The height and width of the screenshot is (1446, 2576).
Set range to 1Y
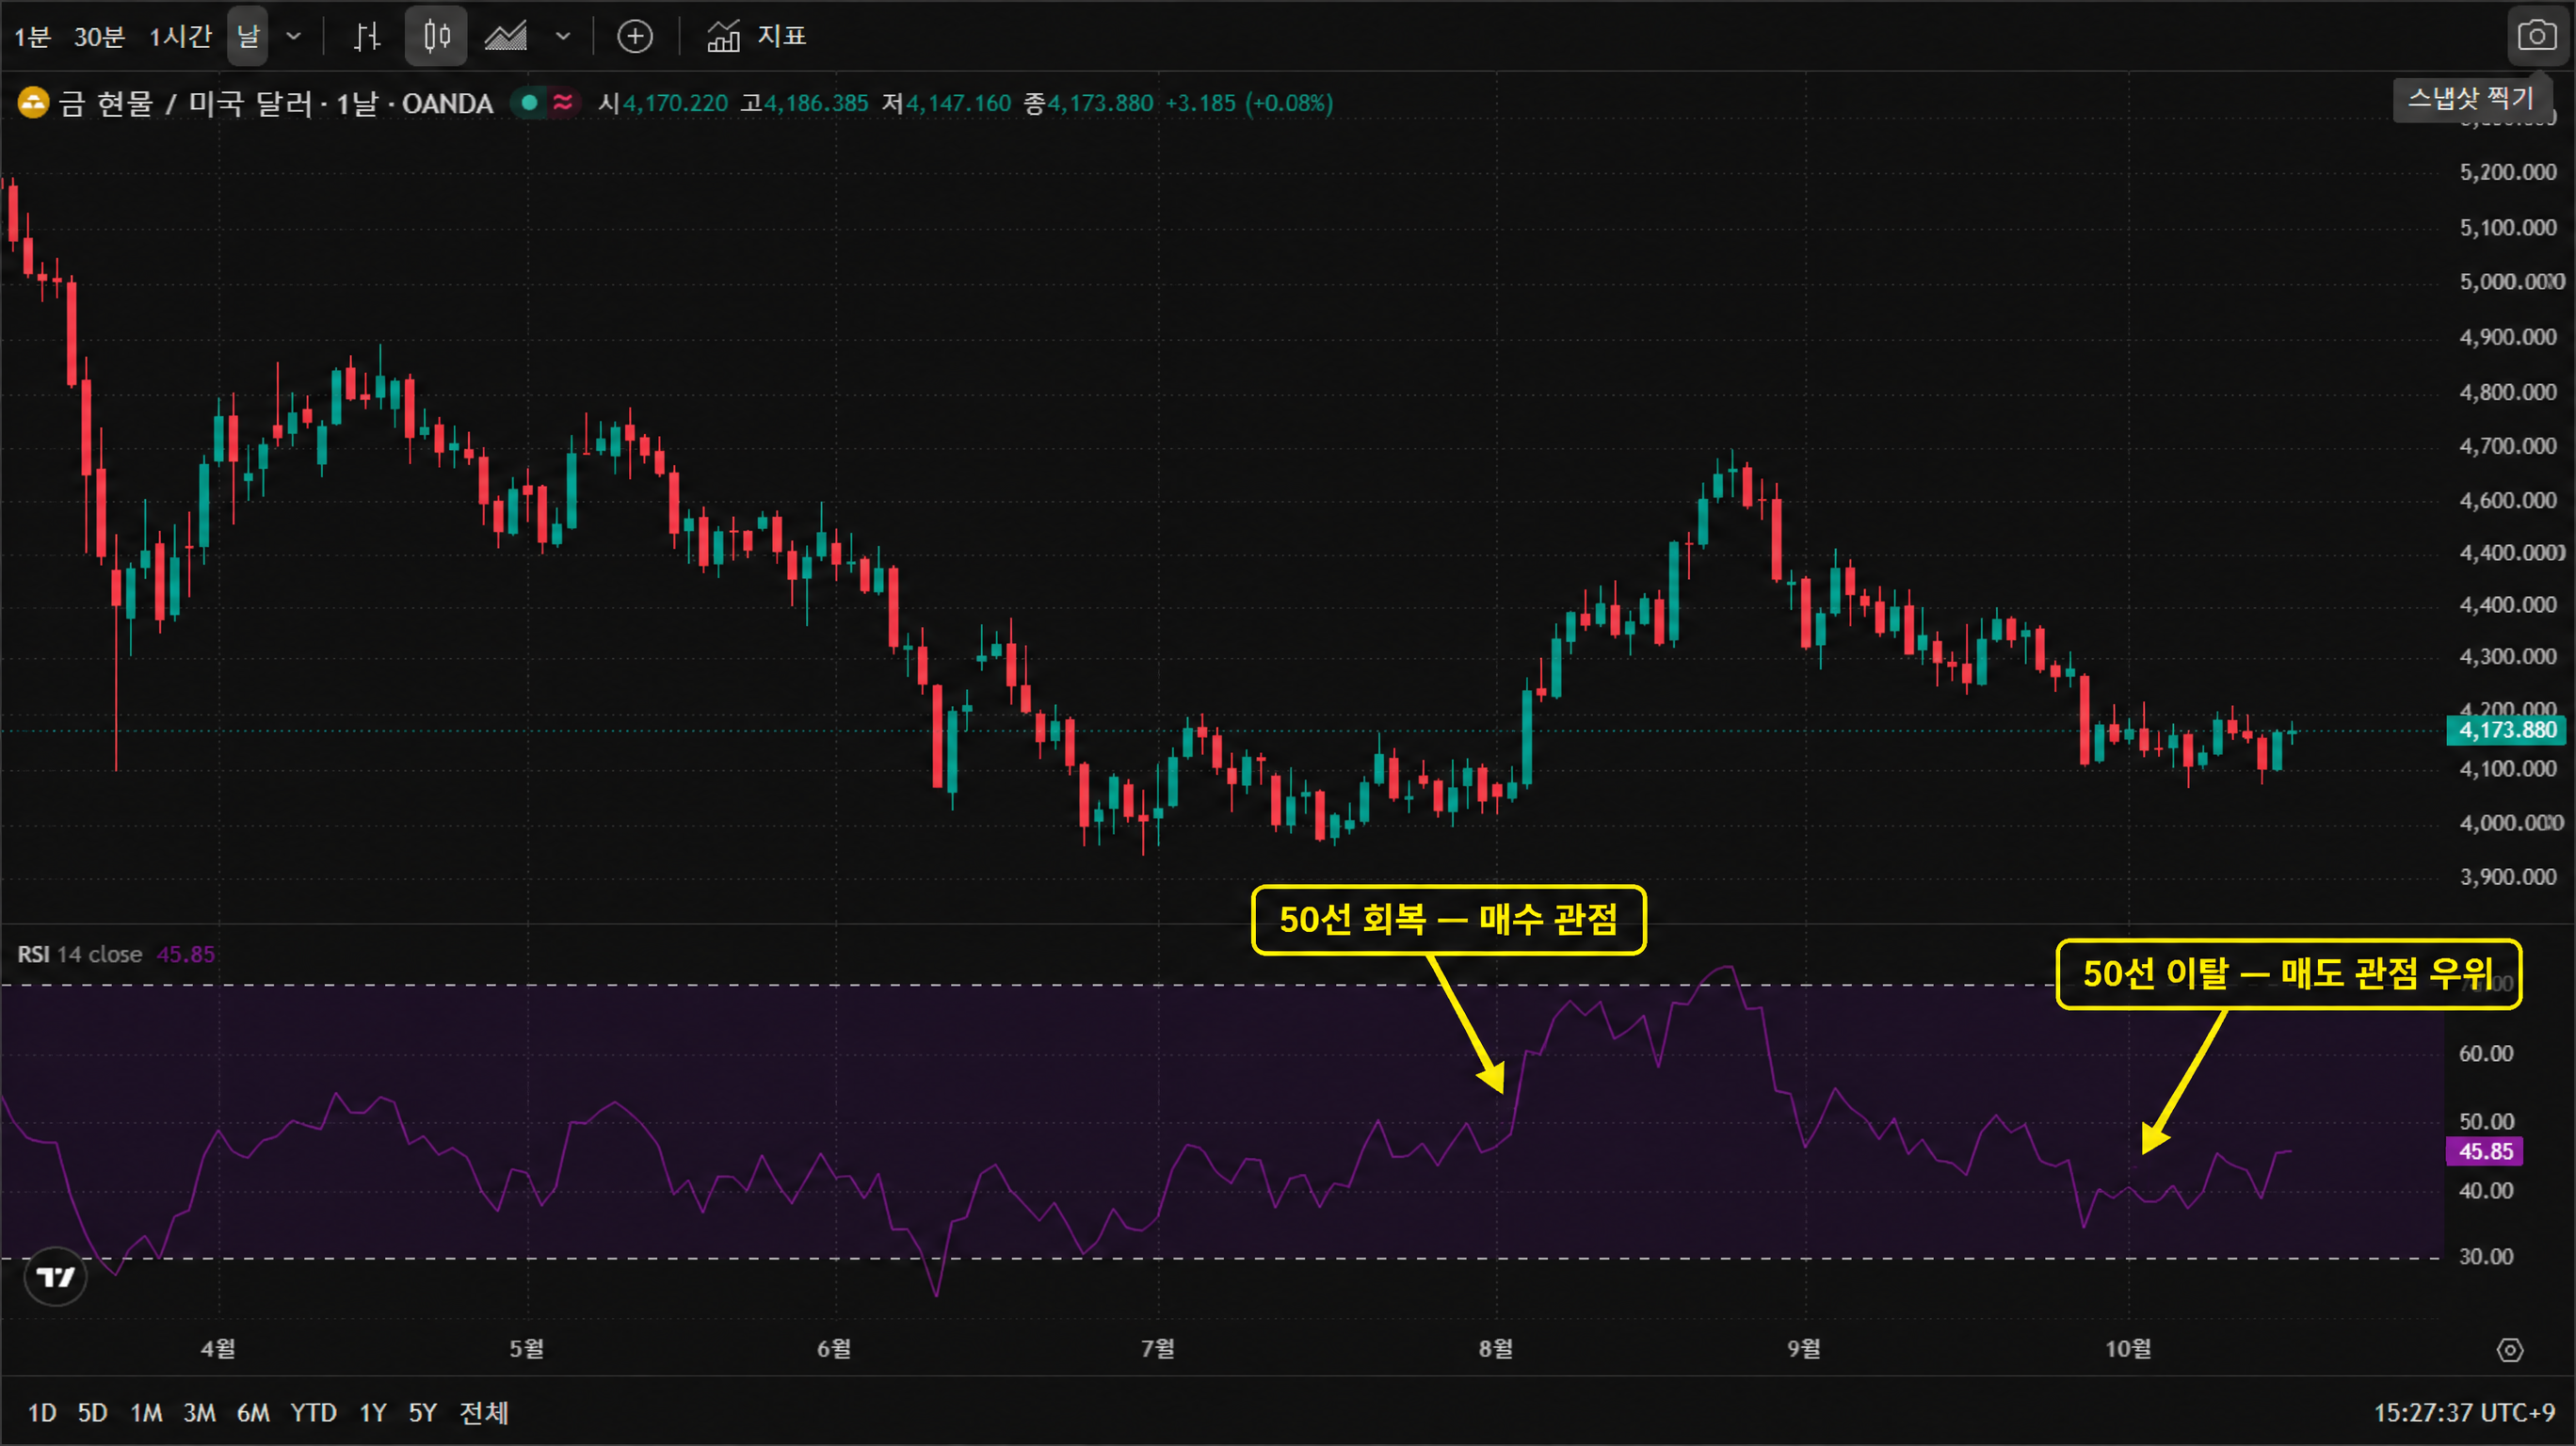pyautogui.click(x=373, y=1413)
